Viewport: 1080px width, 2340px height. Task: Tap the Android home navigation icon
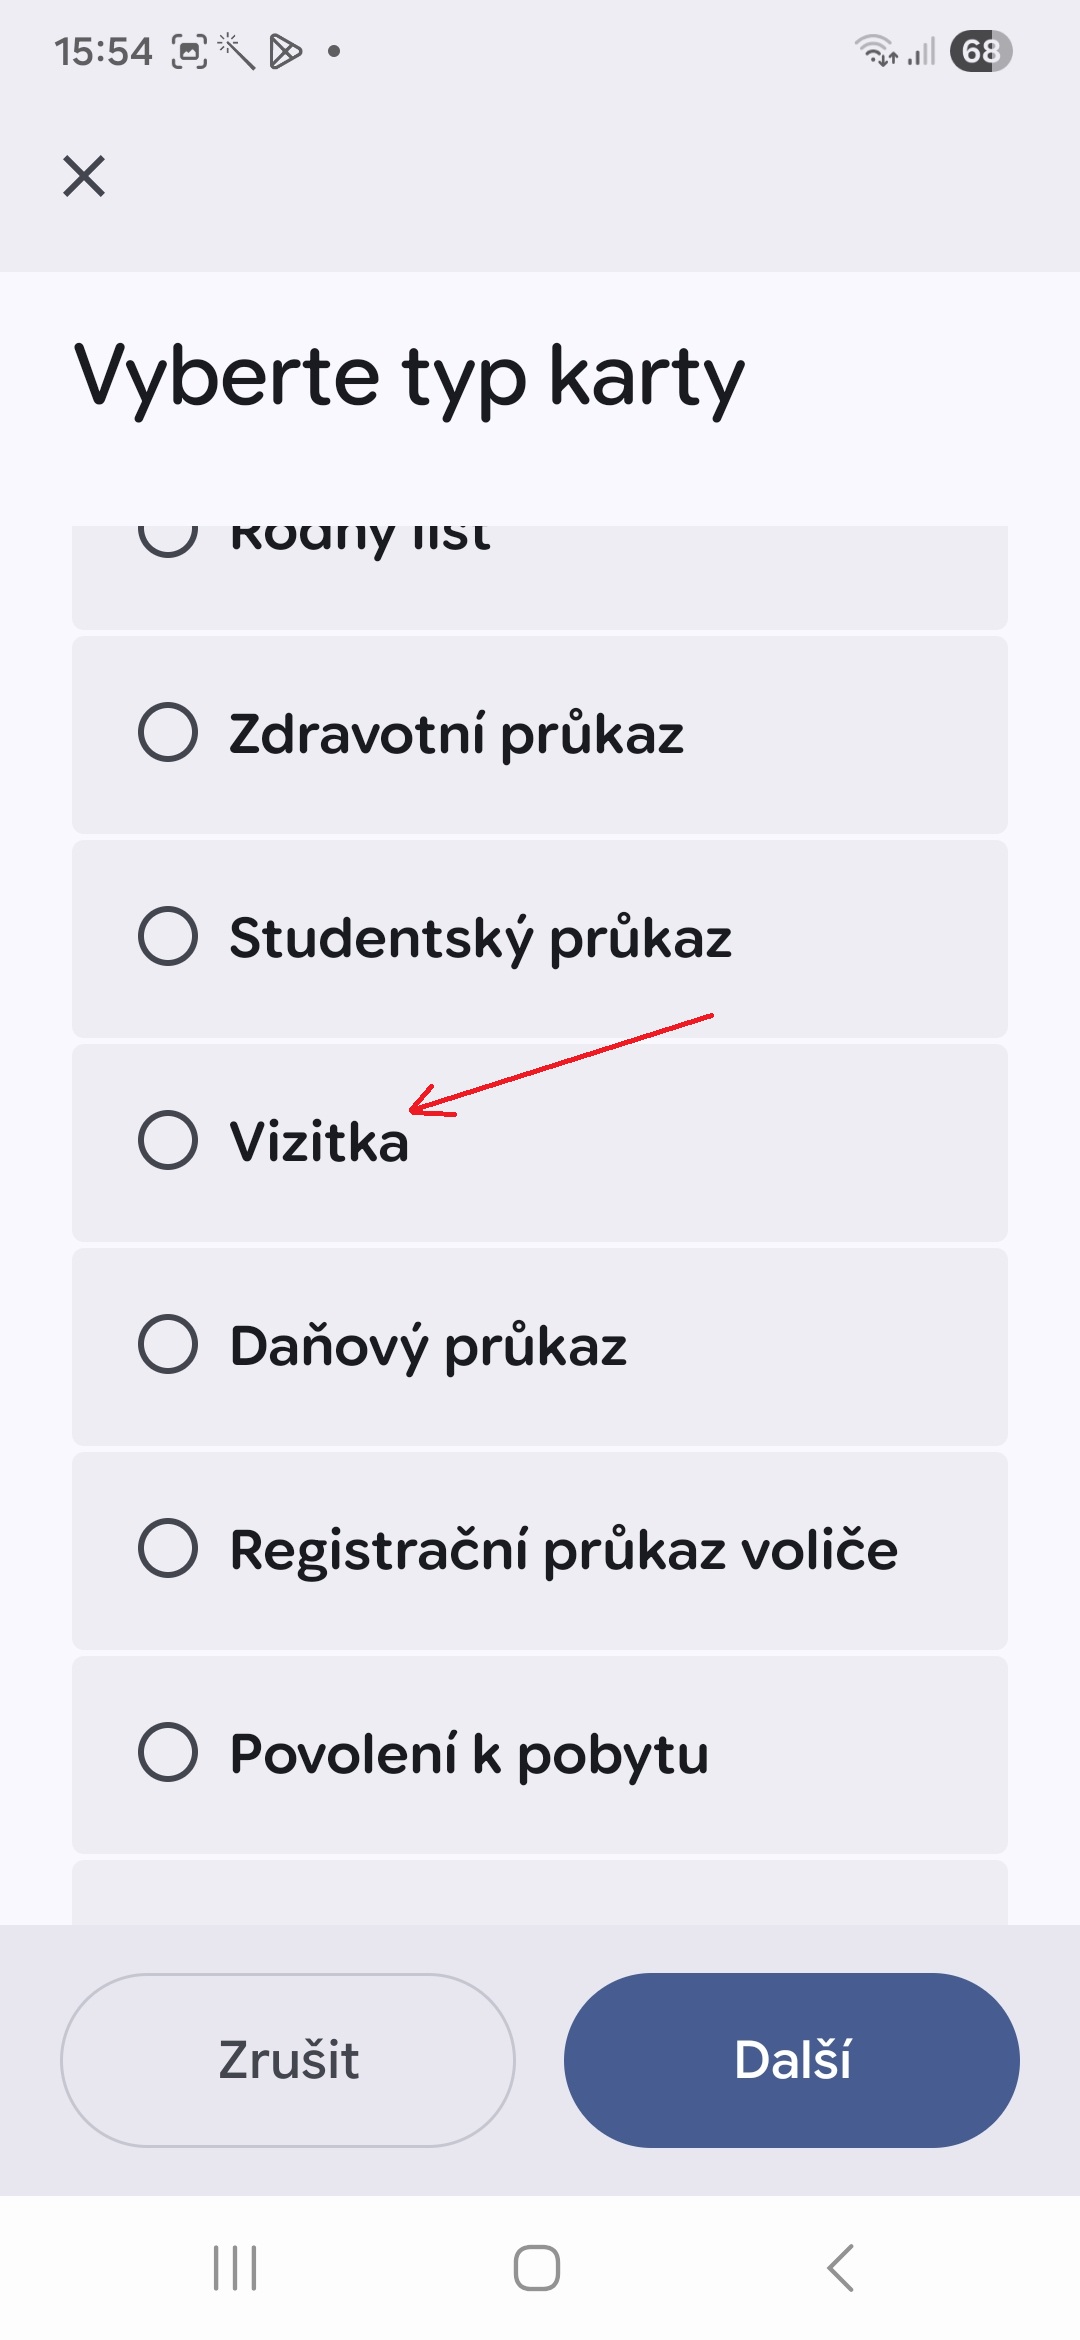click(x=537, y=2267)
